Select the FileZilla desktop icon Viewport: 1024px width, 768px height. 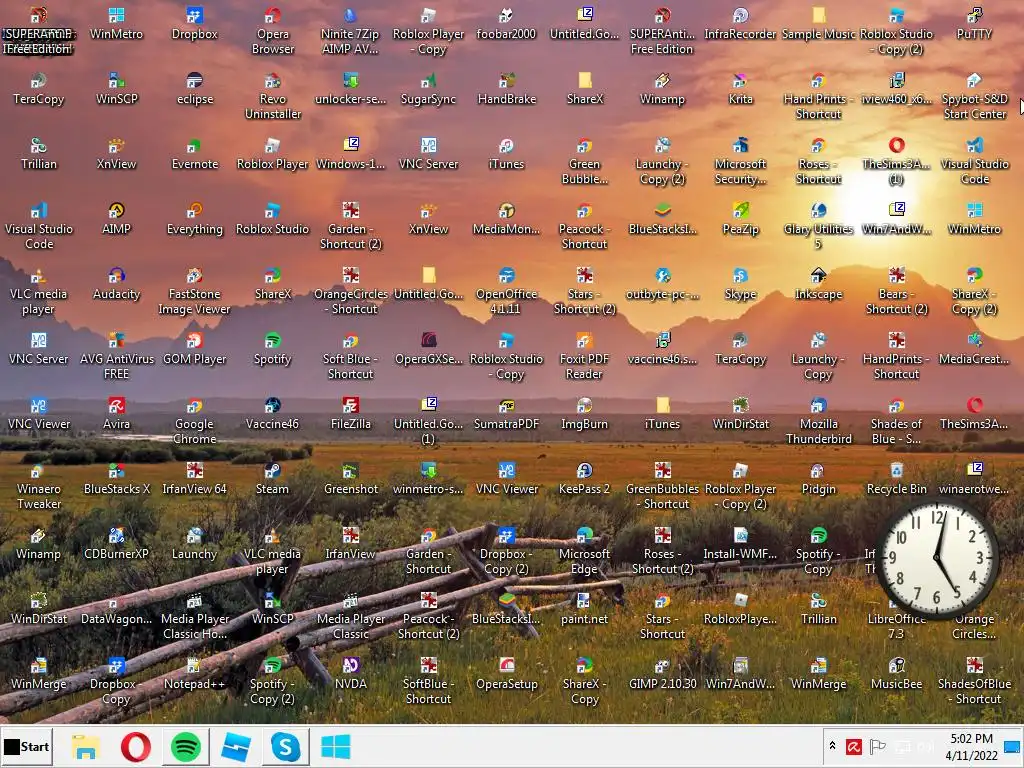(350, 413)
